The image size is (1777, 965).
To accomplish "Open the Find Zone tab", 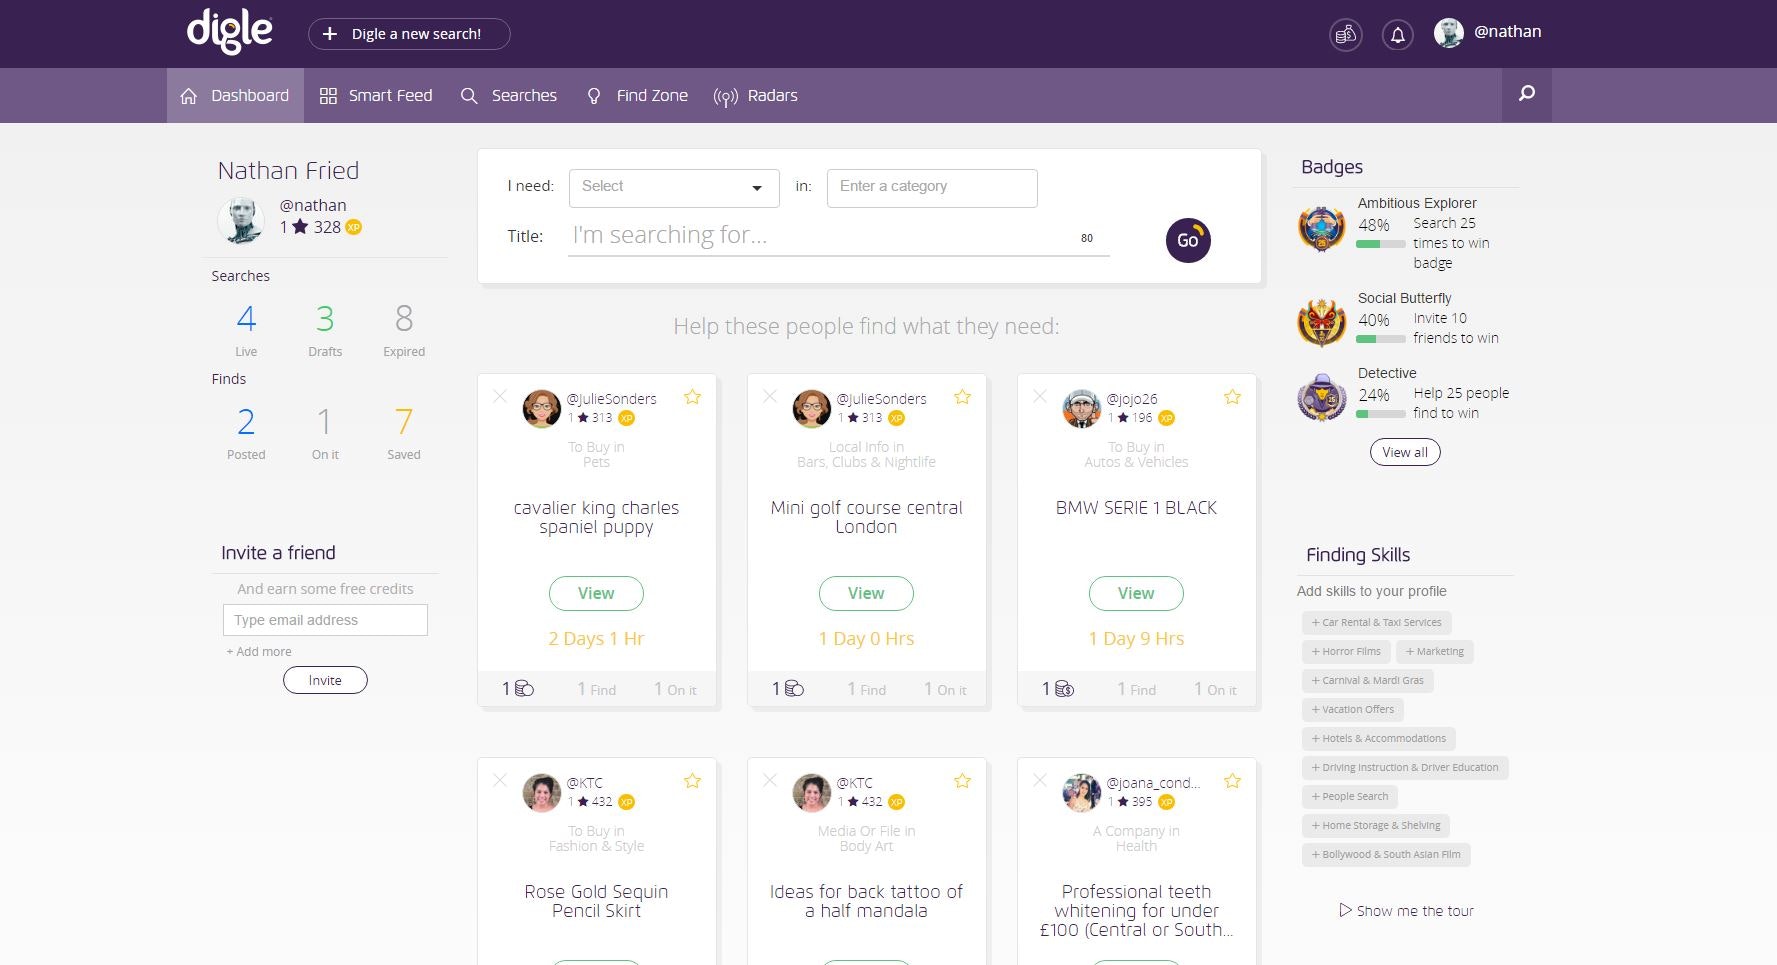I will tap(637, 95).
